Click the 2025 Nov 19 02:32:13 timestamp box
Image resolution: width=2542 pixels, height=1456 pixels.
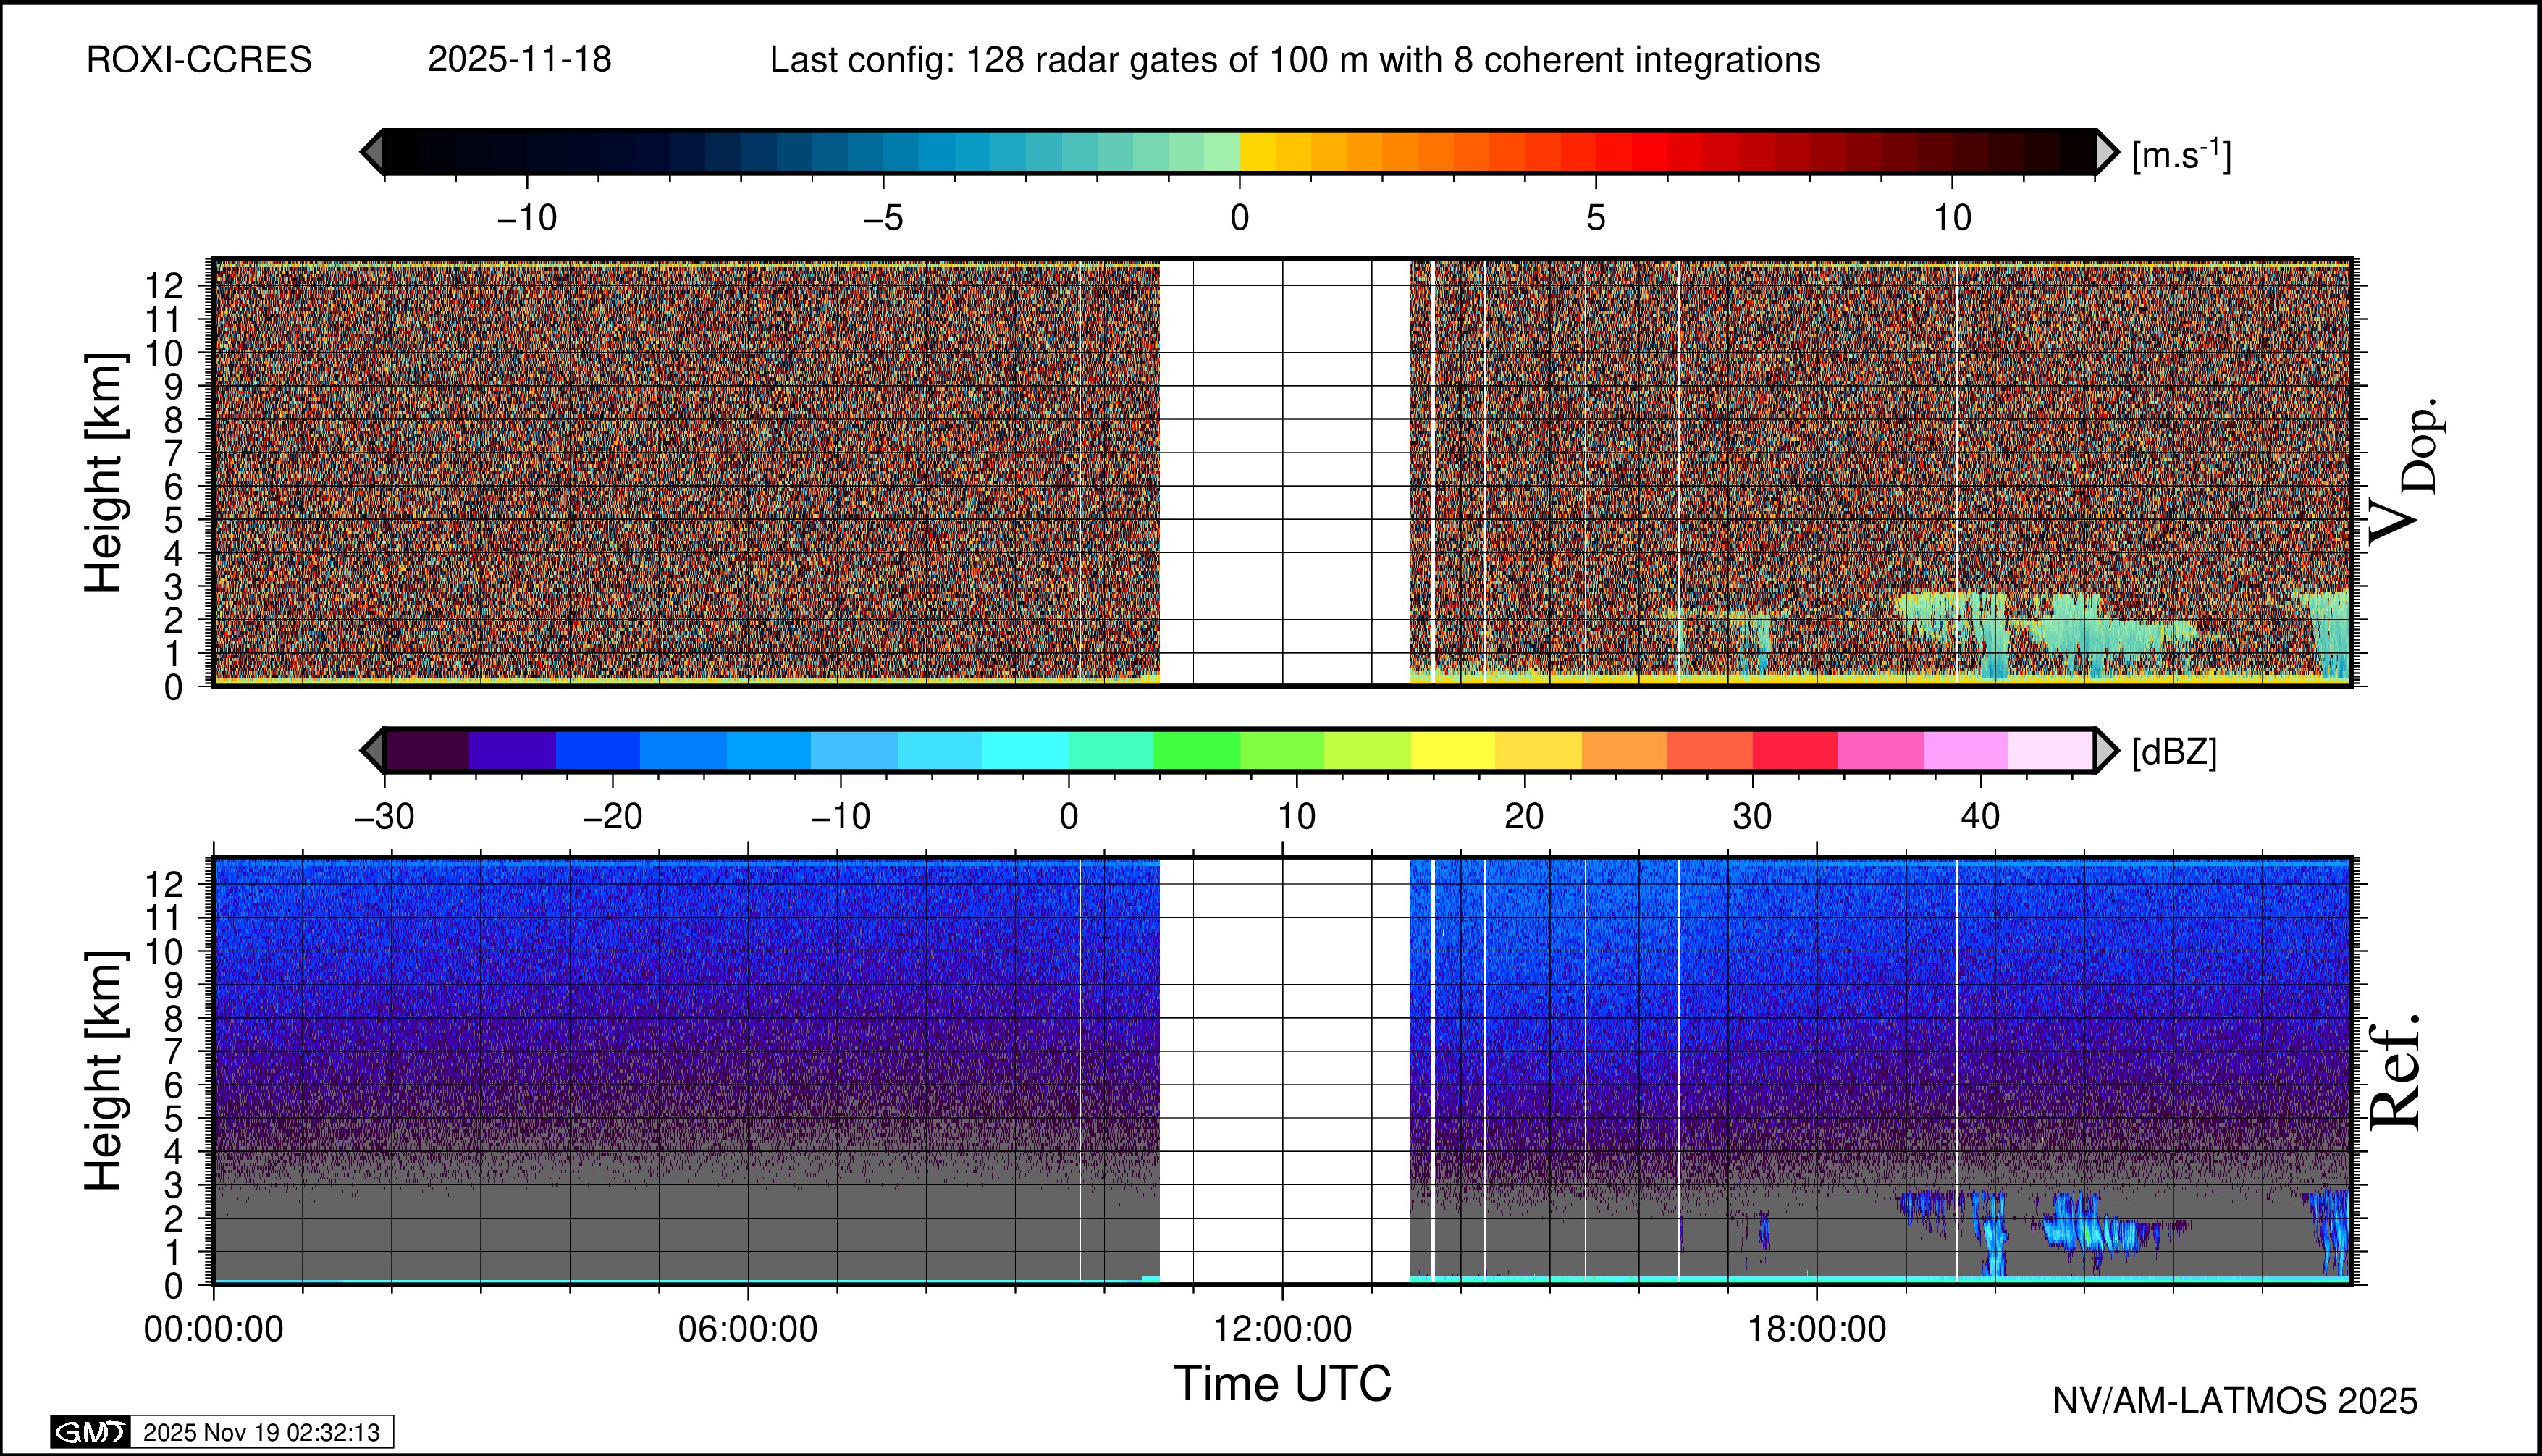coord(261,1432)
